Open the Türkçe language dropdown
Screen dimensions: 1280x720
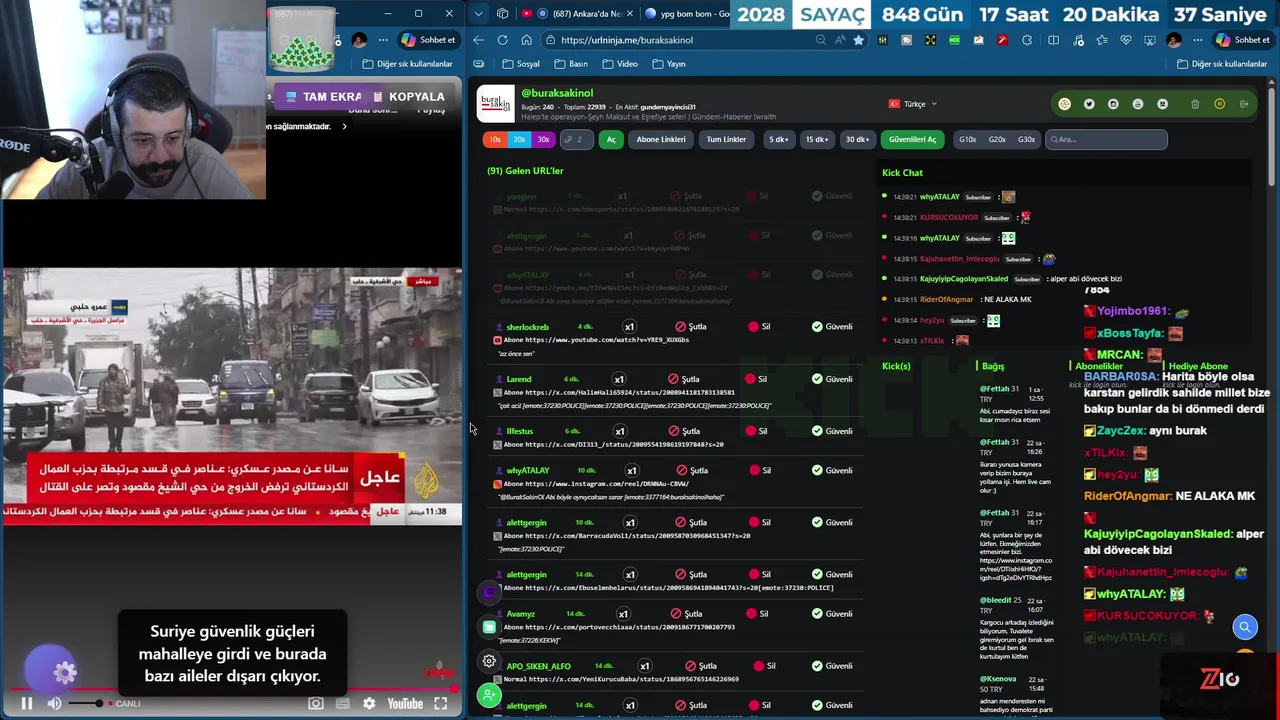(x=913, y=104)
